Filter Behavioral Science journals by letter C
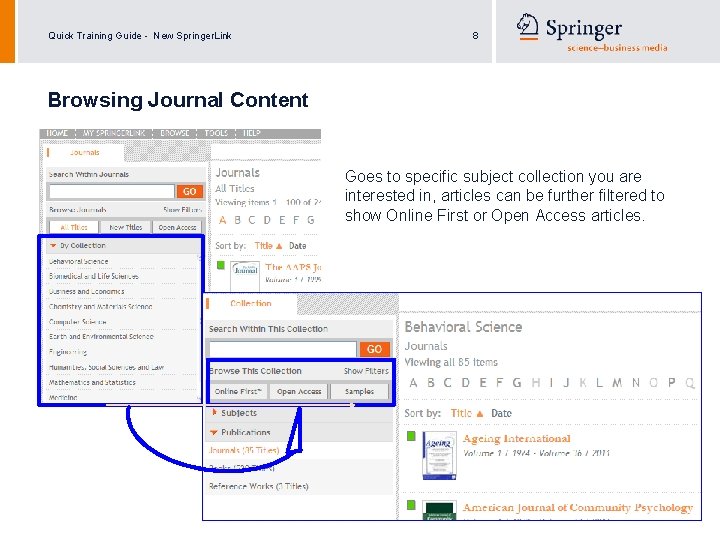This screenshot has height=540, width=720. pos(447,382)
